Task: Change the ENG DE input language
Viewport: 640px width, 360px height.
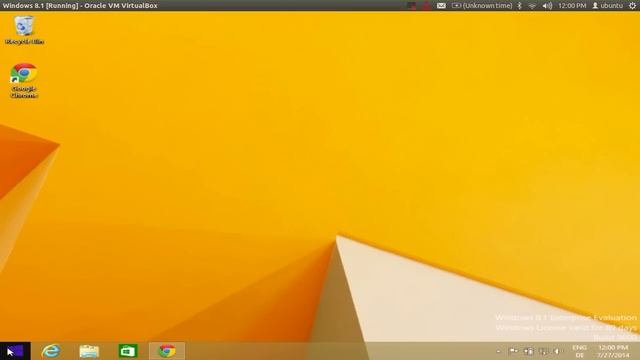Action: pos(580,351)
